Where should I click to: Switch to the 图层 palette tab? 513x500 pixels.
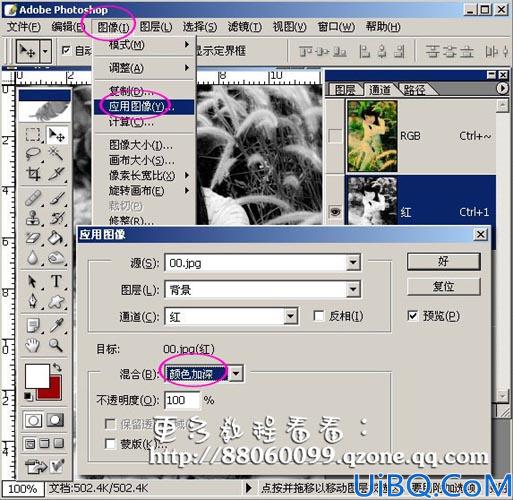[345, 89]
